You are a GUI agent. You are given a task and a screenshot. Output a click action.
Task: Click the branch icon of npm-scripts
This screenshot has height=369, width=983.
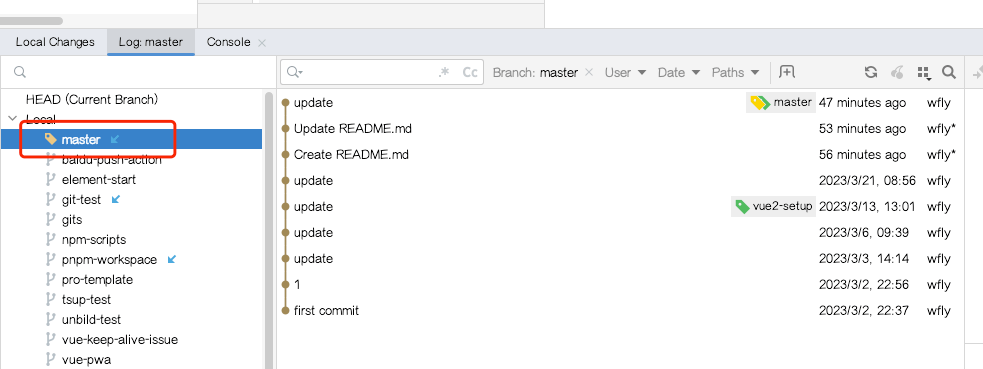click(x=51, y=239)
